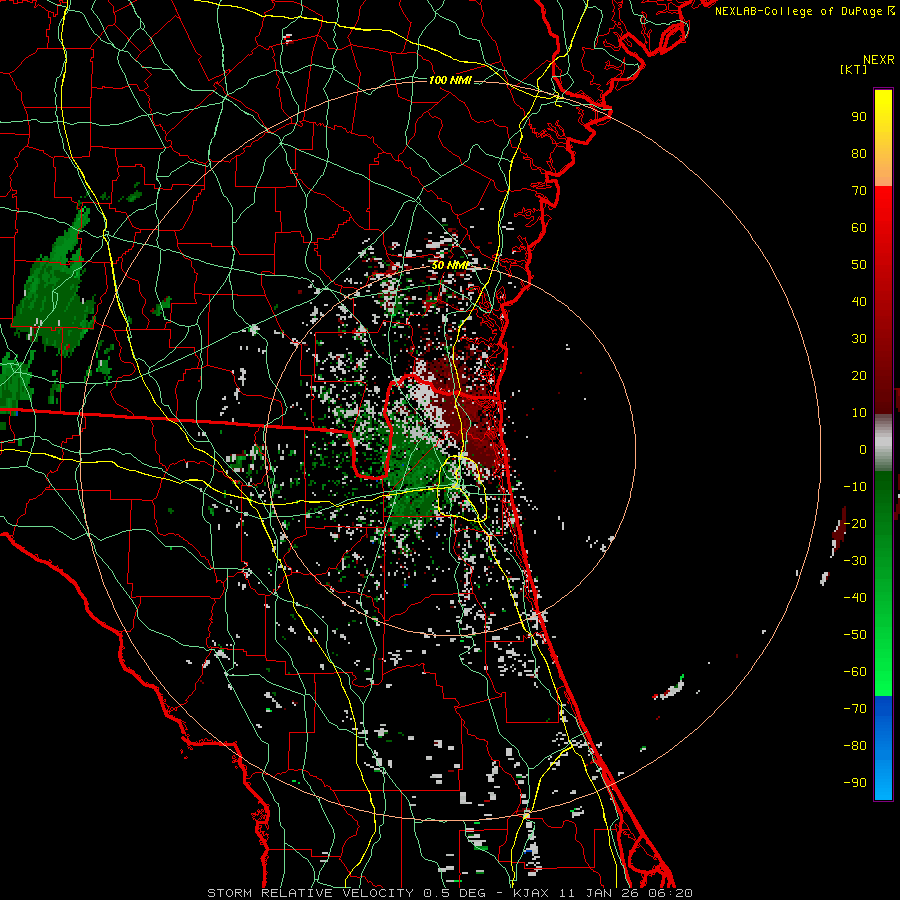Click the -60 value on velocity scale
Screen dimensions: 900x900
click(855, 672)
